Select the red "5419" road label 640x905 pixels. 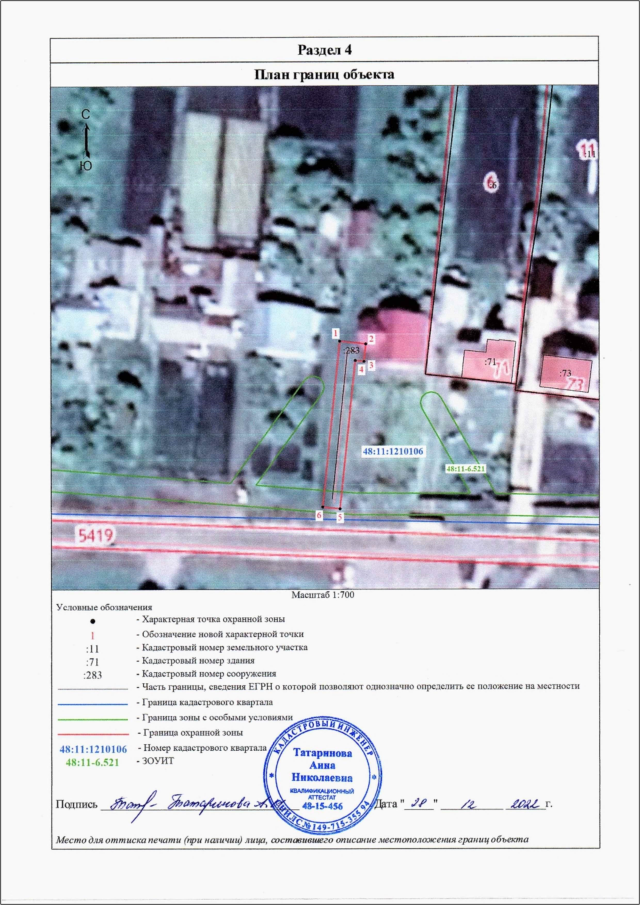(x=94, y=537)
